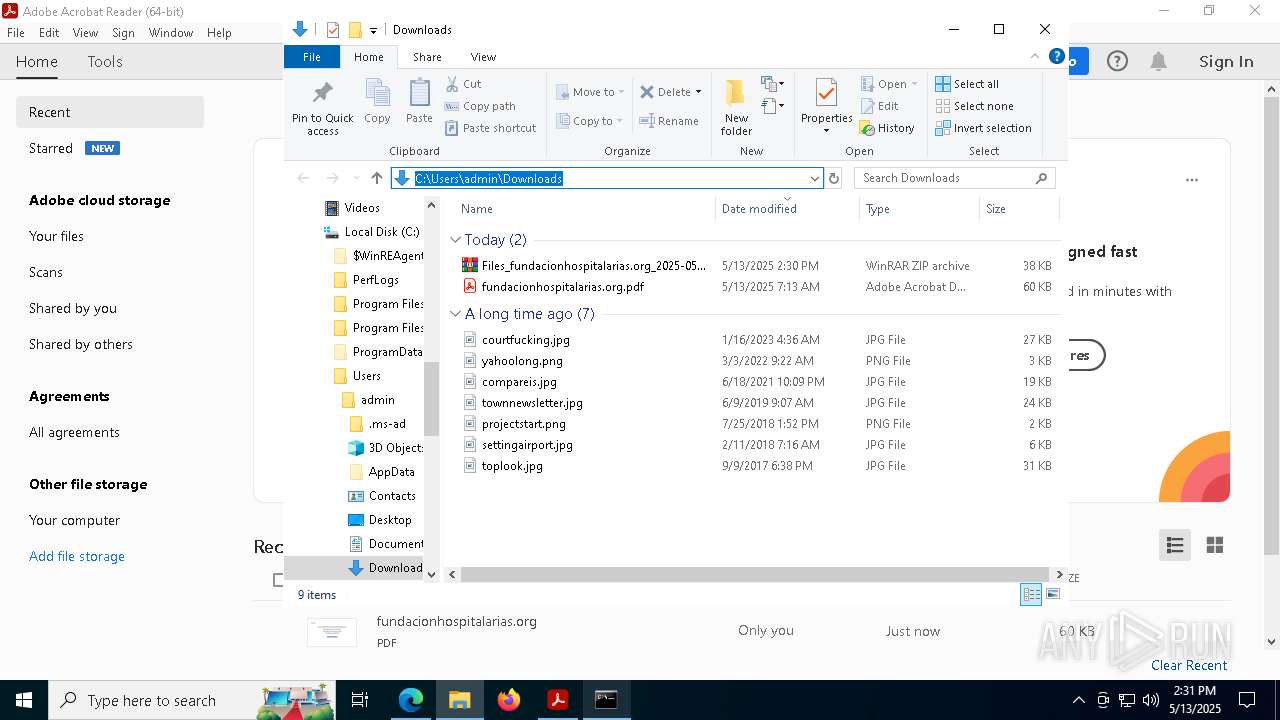Image resolution: width=1280 pixels, height=720 pixels.
Task: Click the Delete ribbon button
Action: click(671, 92)
